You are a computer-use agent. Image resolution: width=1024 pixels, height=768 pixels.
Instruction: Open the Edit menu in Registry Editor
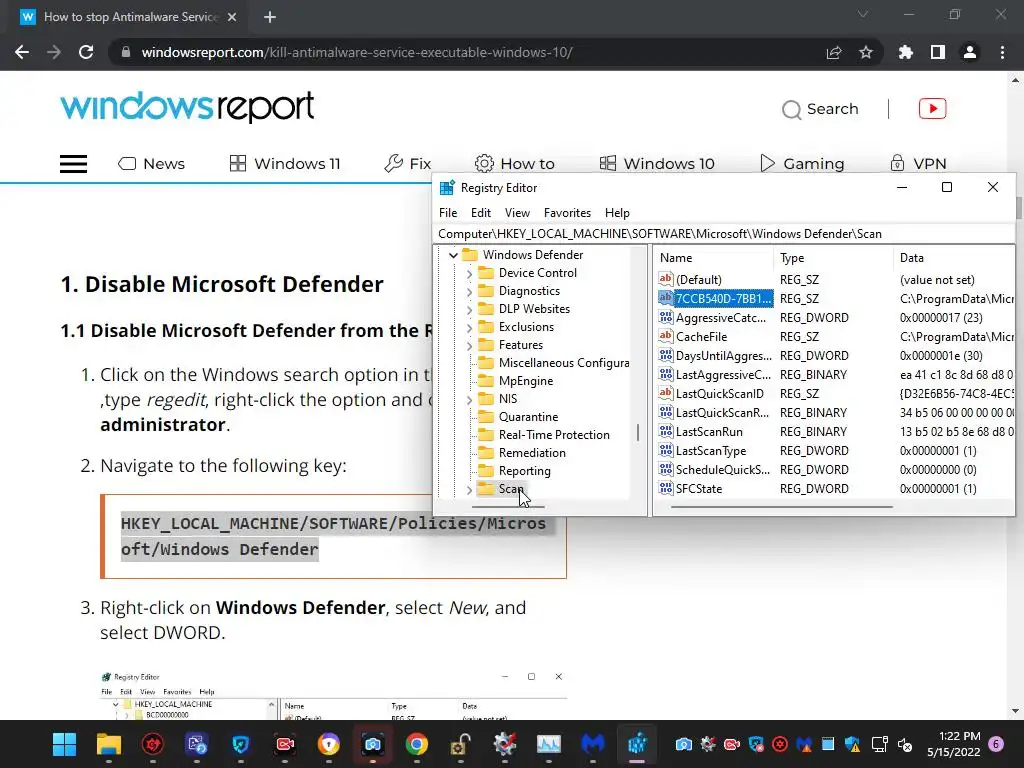pyautogui.click(x=481, y=213)
